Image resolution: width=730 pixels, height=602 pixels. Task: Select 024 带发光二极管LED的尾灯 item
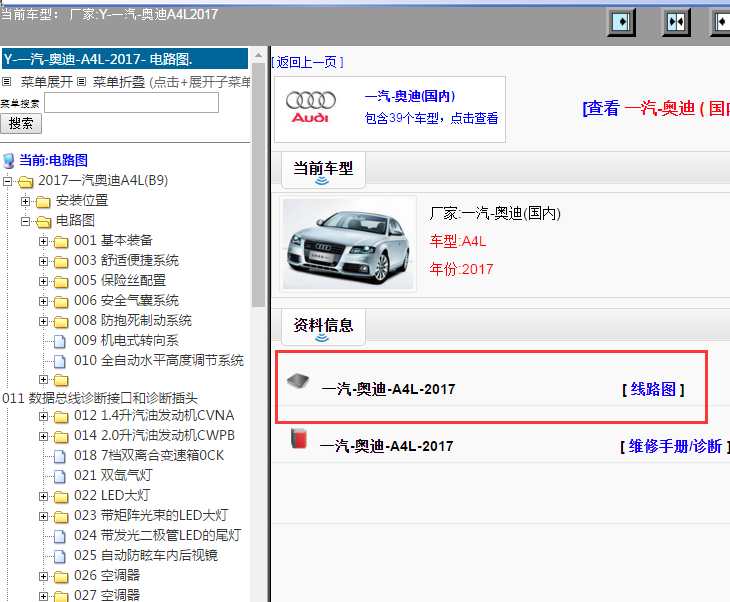point(157,536)
